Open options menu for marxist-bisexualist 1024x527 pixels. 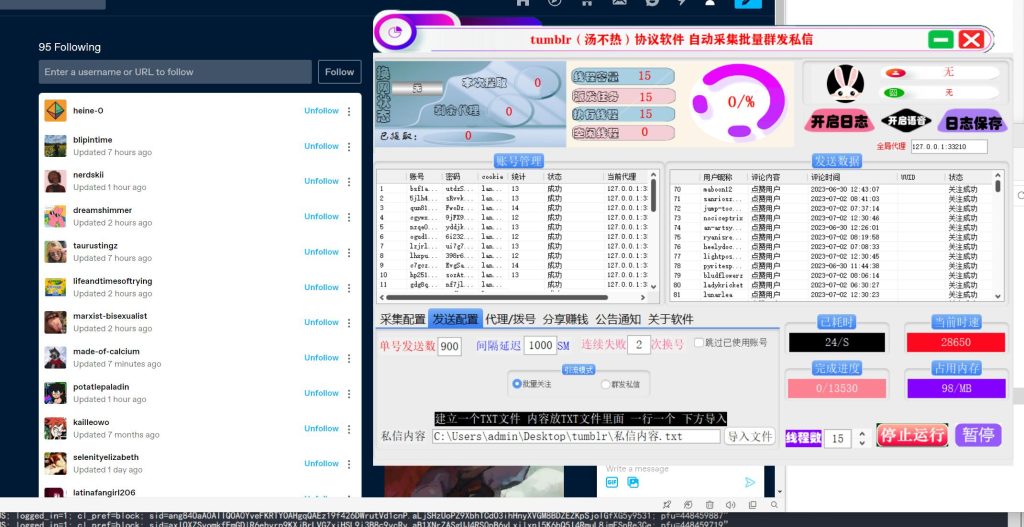[349, 323]
